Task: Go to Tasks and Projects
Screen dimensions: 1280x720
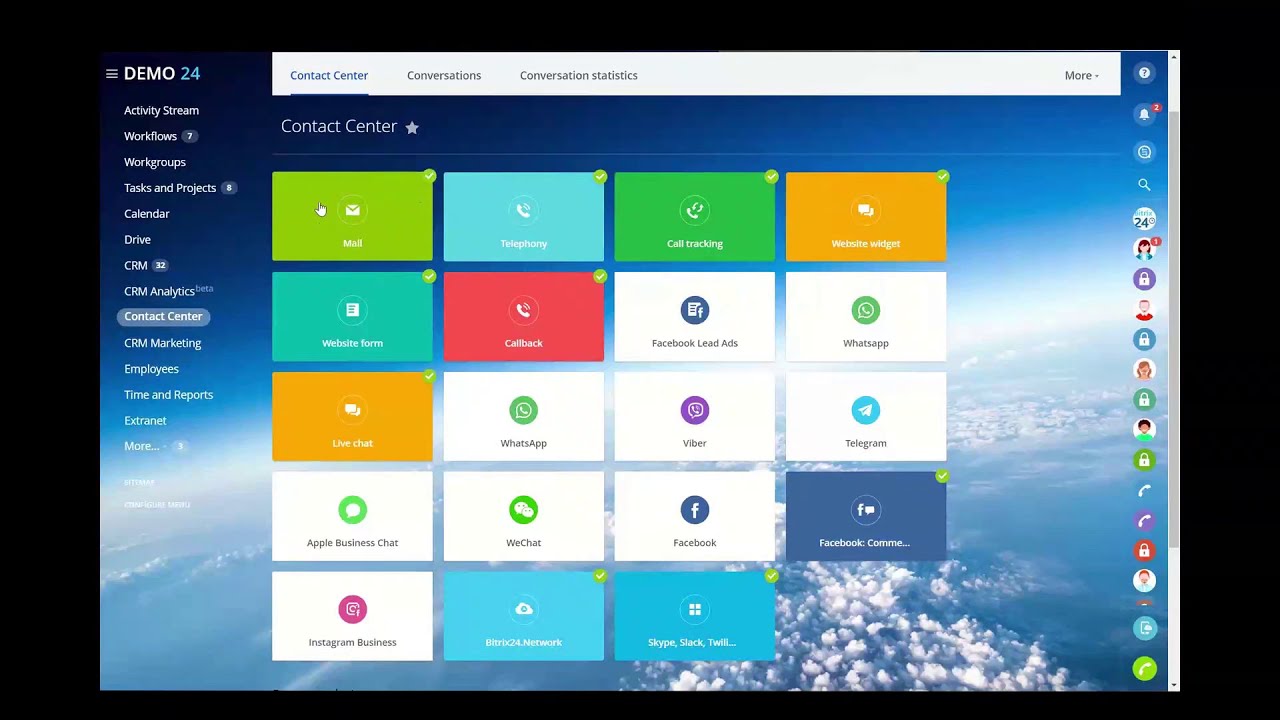Action: coord(170,188)
